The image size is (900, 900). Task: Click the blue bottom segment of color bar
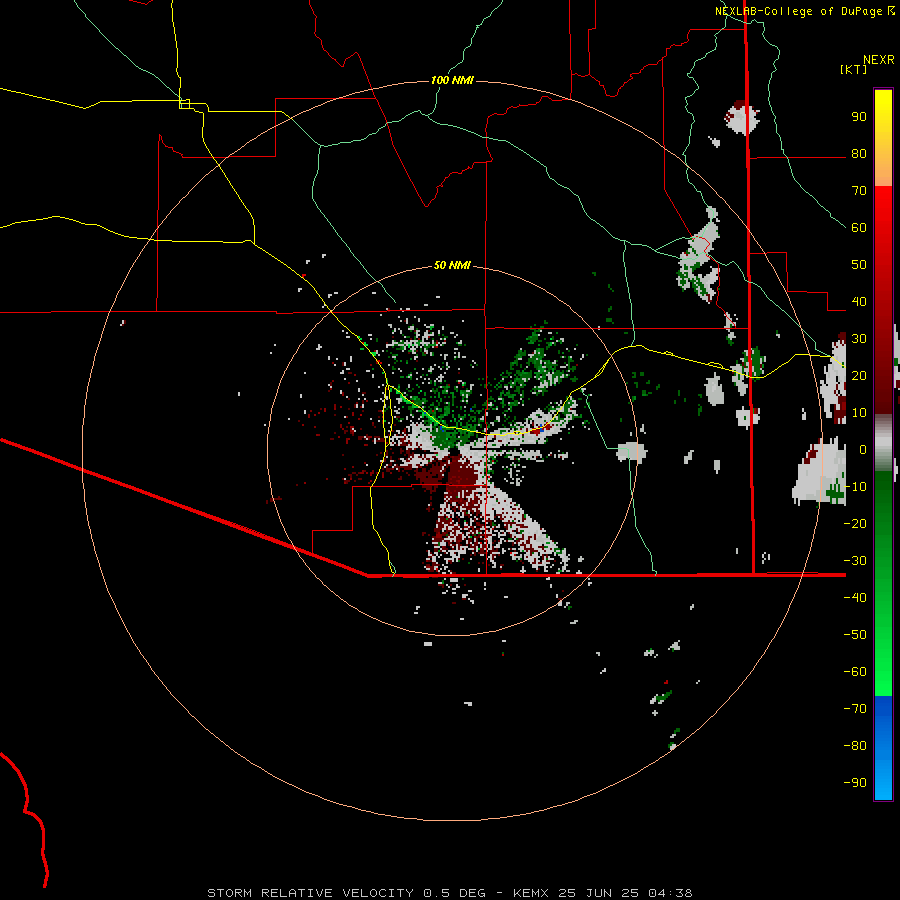coord(883,748)
